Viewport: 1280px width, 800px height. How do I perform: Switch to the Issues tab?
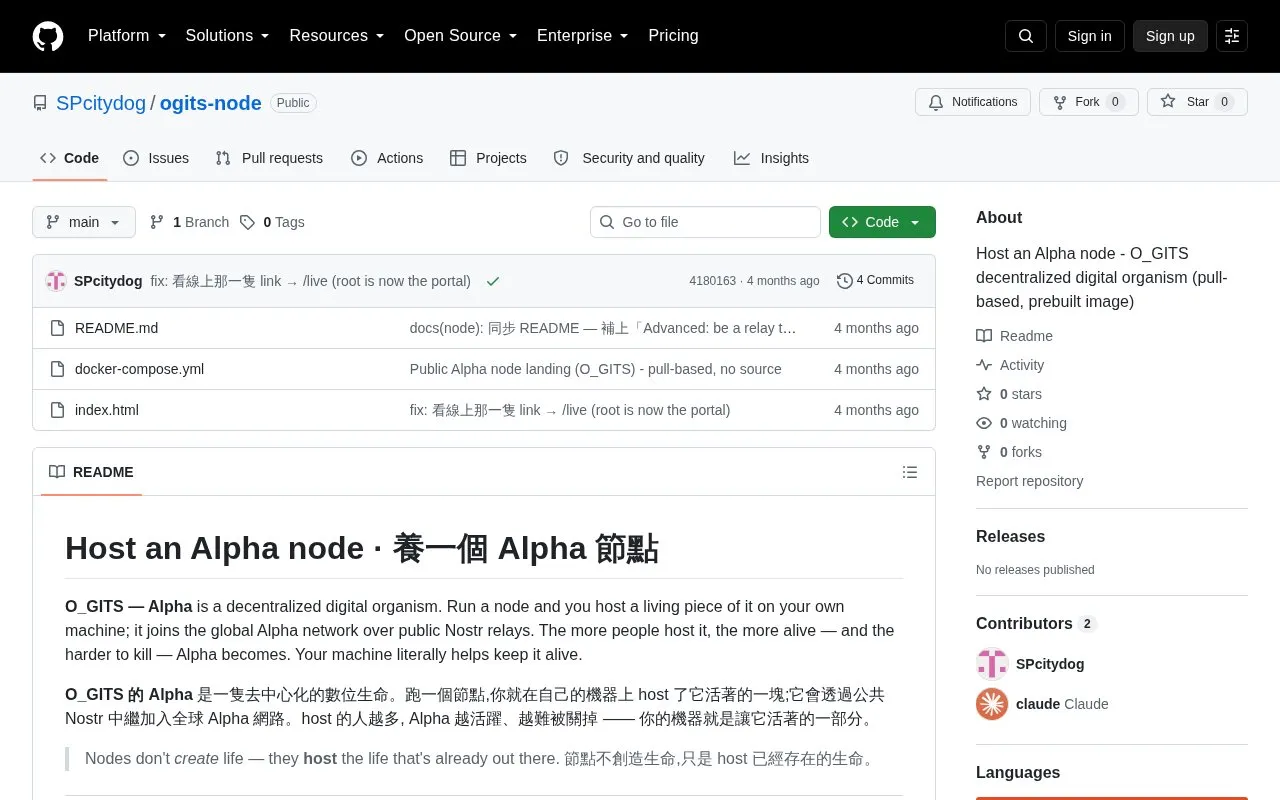click(x=156, y=158)
